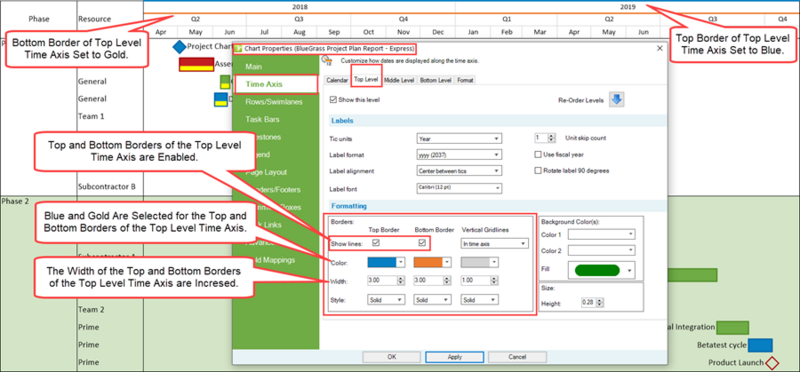Close the Chart Properties dialog
The width and height of the screenshot is (800, 372).
659,48
